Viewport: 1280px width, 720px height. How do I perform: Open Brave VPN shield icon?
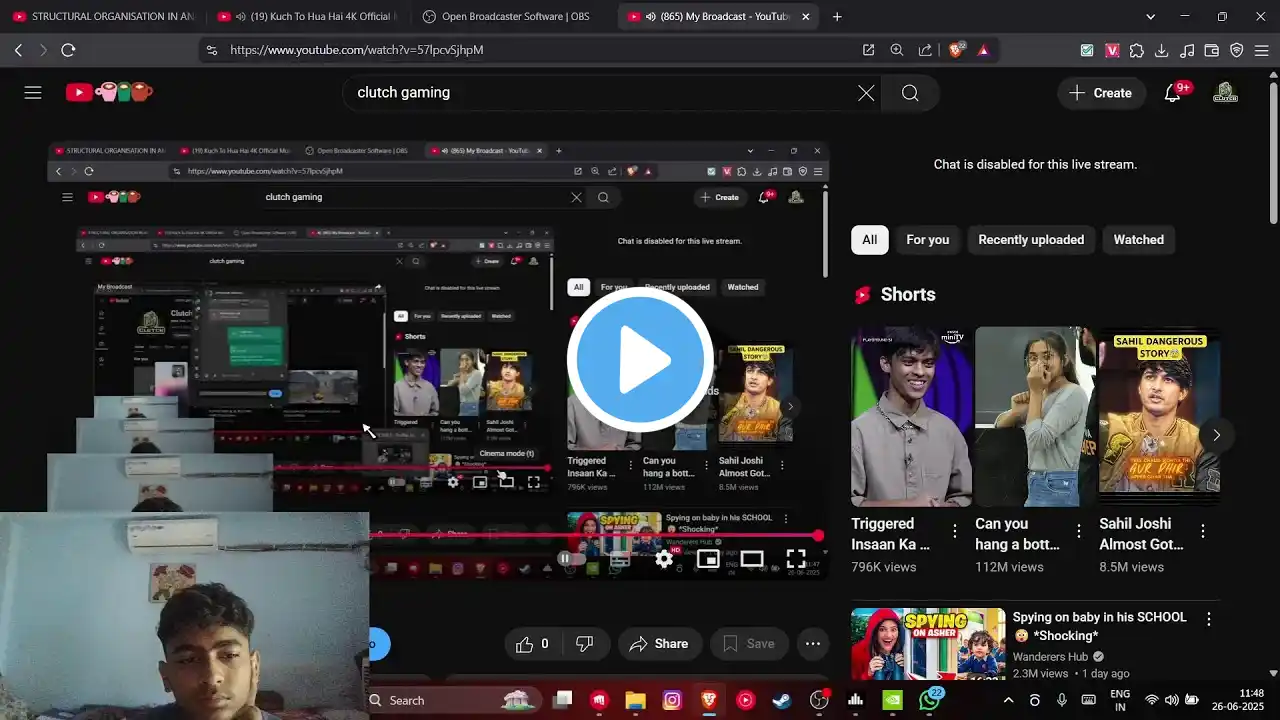point(1237,50)
